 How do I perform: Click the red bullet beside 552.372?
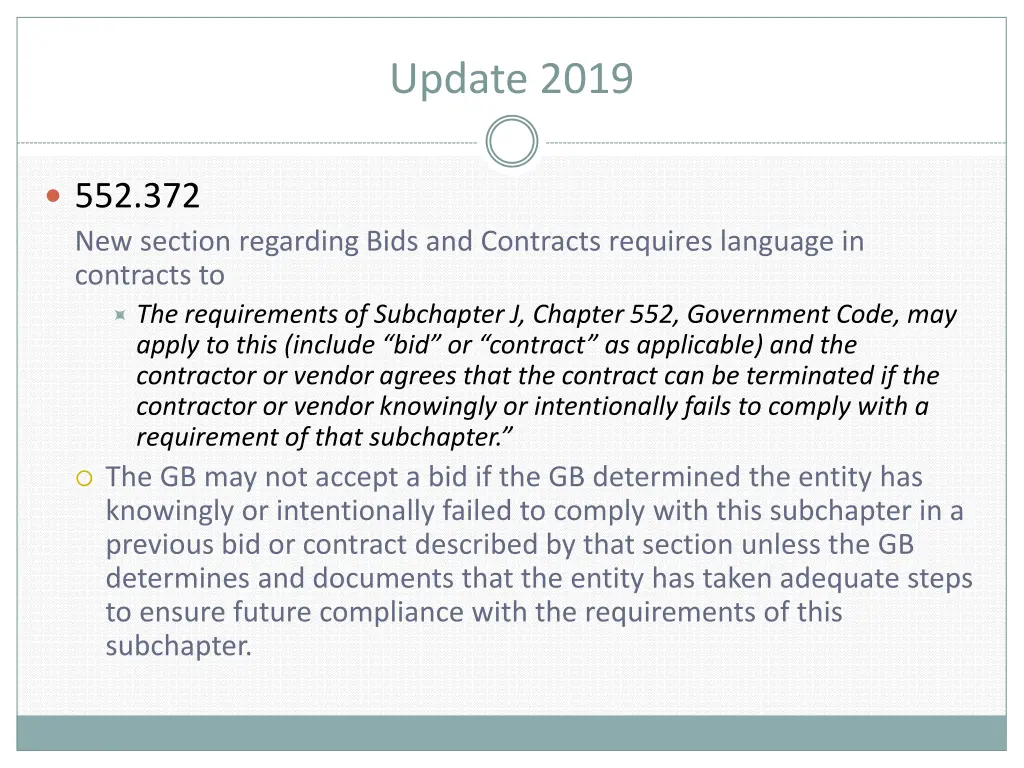(54, 195)
